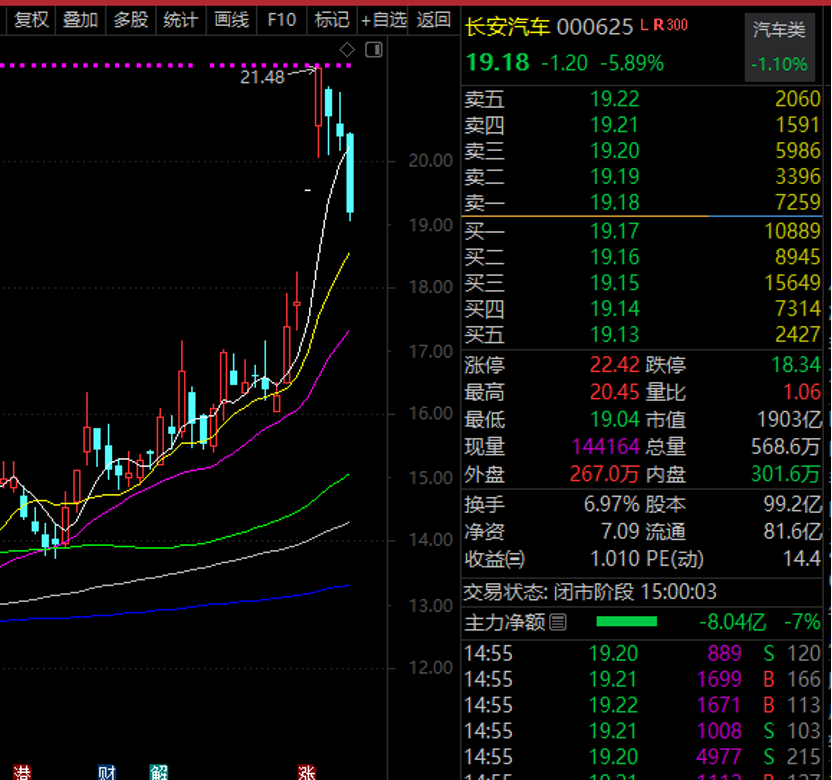
Task: Click stock code 000625
Action: pos(595,27)
